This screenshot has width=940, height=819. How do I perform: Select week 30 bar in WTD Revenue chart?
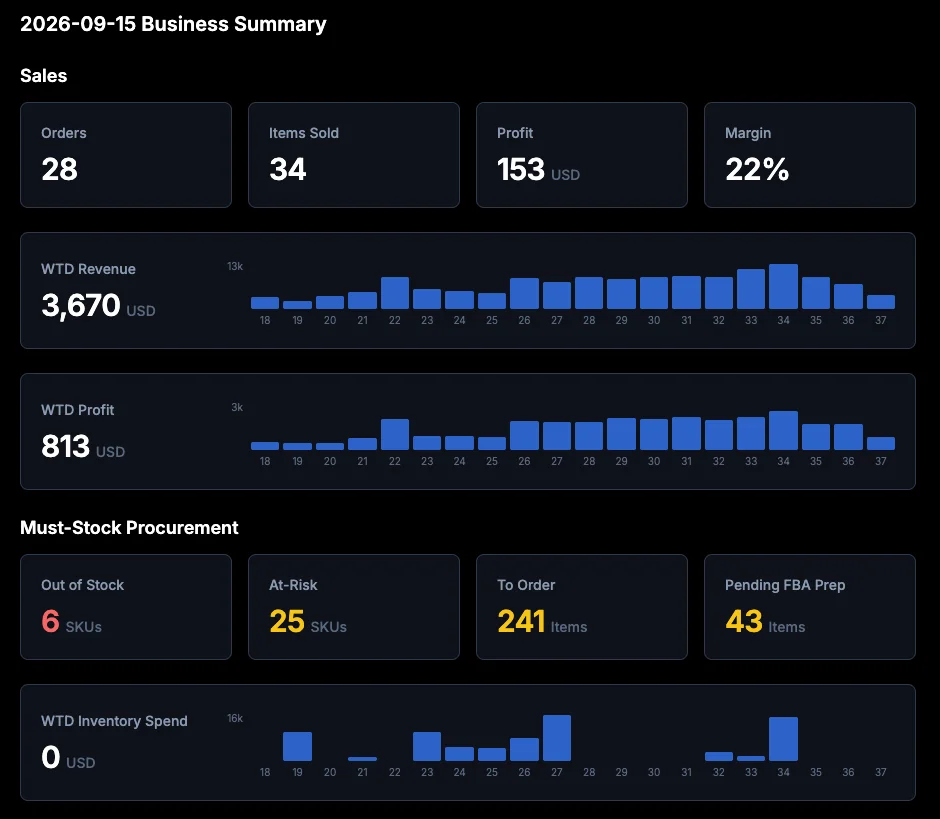tap(653, 293)
